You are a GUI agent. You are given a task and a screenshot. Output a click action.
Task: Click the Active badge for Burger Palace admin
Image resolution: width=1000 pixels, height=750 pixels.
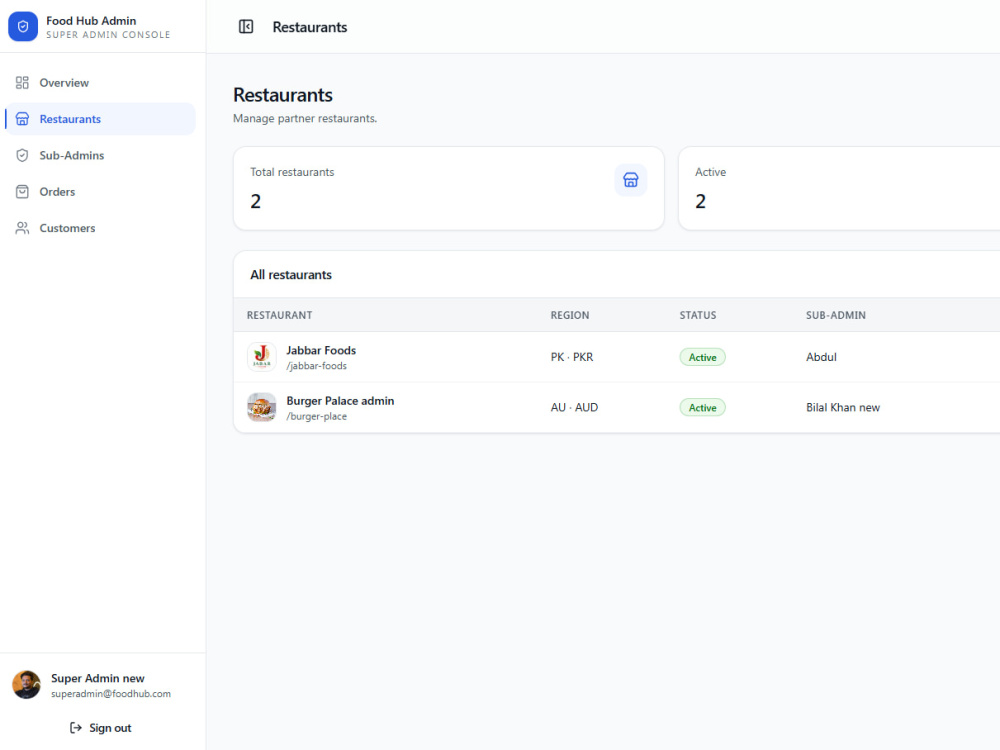pos(702,408)
